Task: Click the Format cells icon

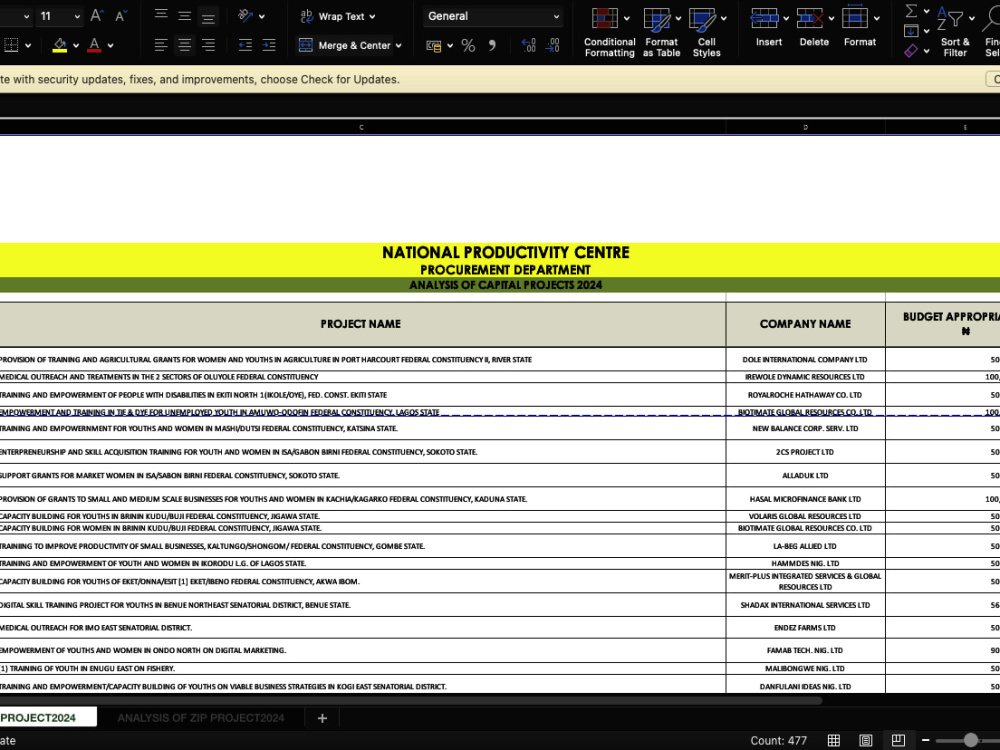Action: click(x=855, y=18)
